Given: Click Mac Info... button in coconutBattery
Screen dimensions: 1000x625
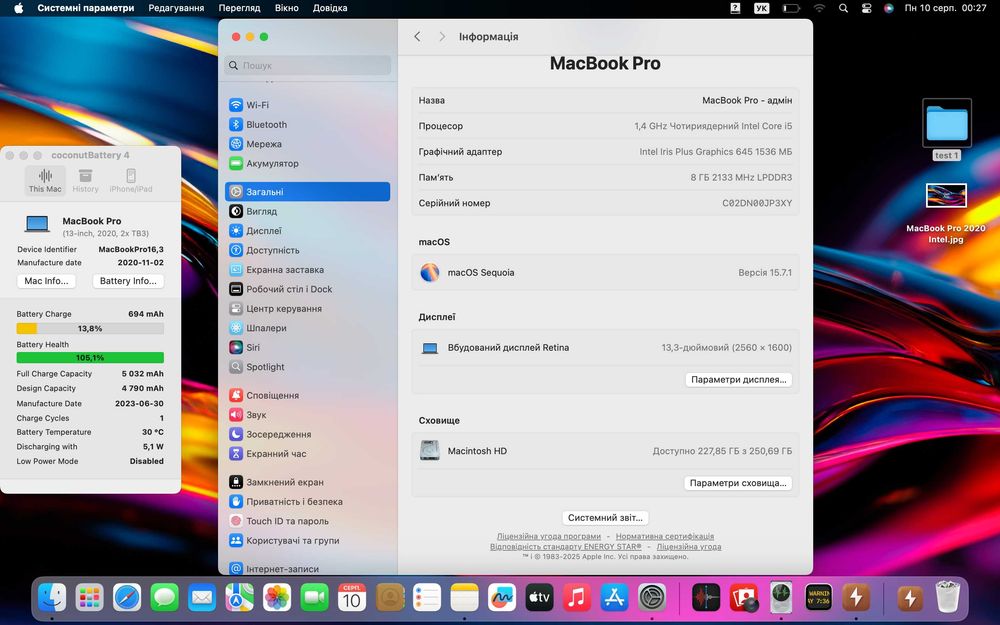Looking at the screenshot, I should (x=46, y=281).
